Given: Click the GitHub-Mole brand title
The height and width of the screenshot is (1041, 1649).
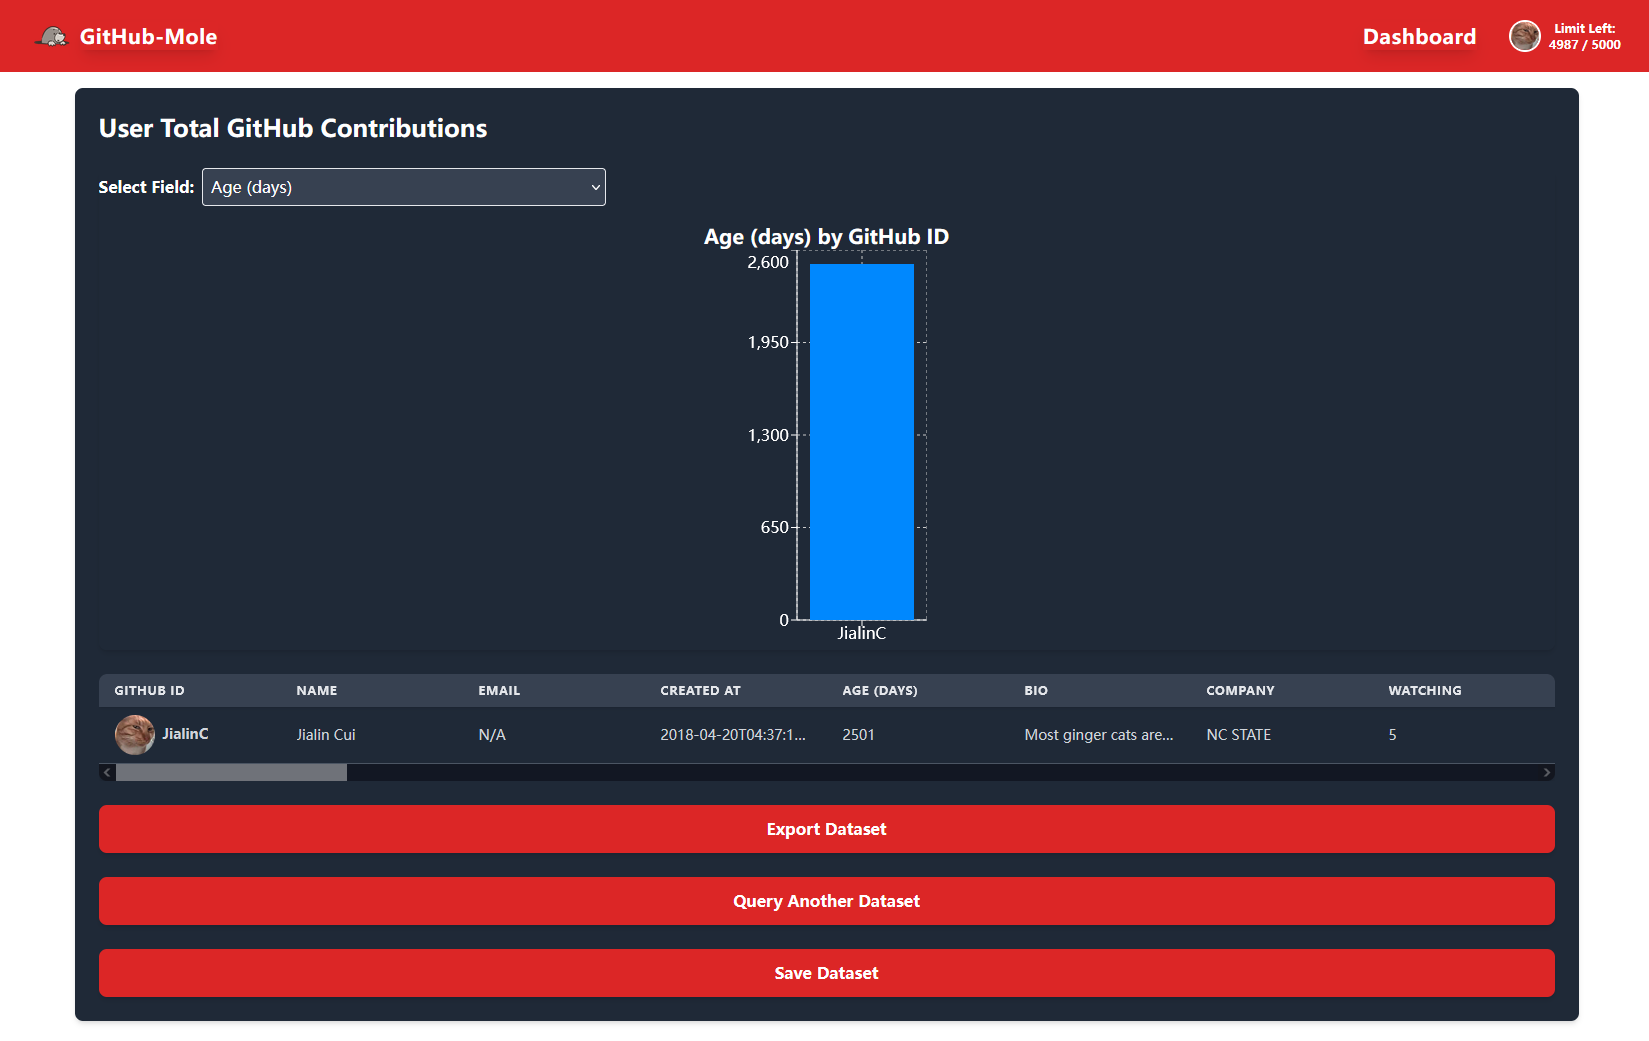Looking at the screenshot, I should 148,37.
